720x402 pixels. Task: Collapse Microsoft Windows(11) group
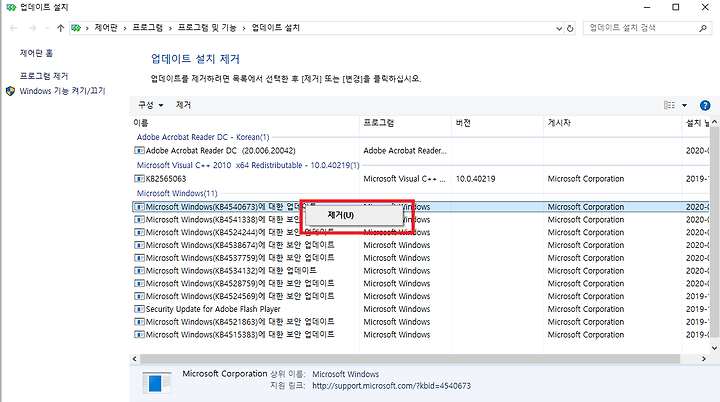click(x=177, y=193)
